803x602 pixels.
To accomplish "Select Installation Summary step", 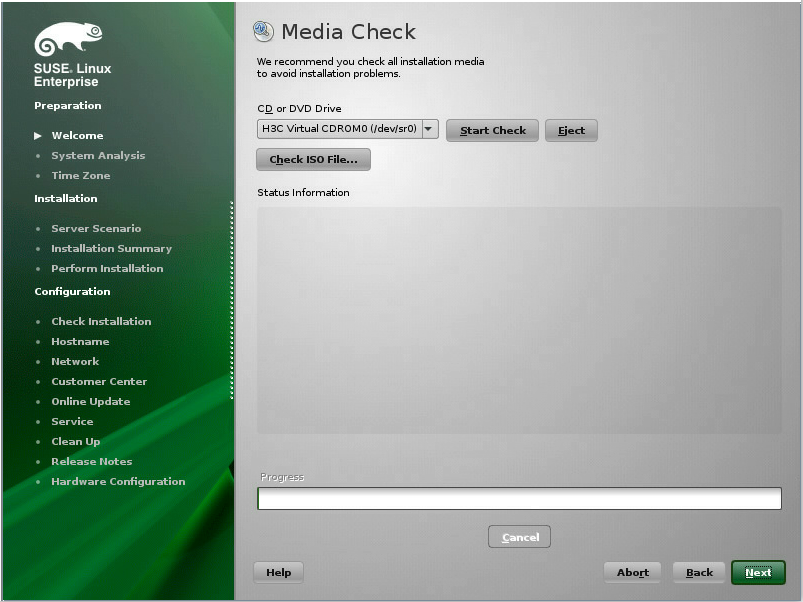I will point(112,249).
